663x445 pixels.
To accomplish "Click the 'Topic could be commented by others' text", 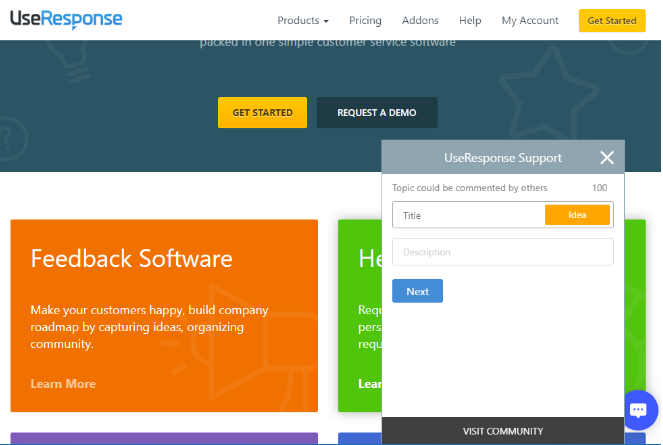I will point(469,188).
